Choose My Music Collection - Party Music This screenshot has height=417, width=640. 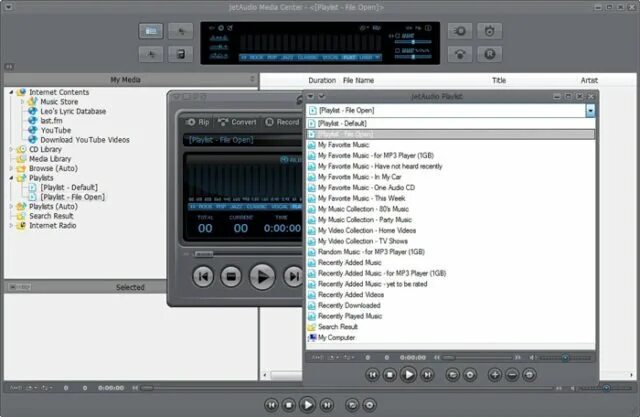coord(450,220)
